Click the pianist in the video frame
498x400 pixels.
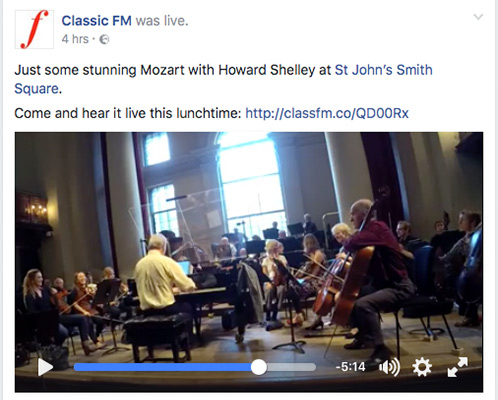(162, 273)
